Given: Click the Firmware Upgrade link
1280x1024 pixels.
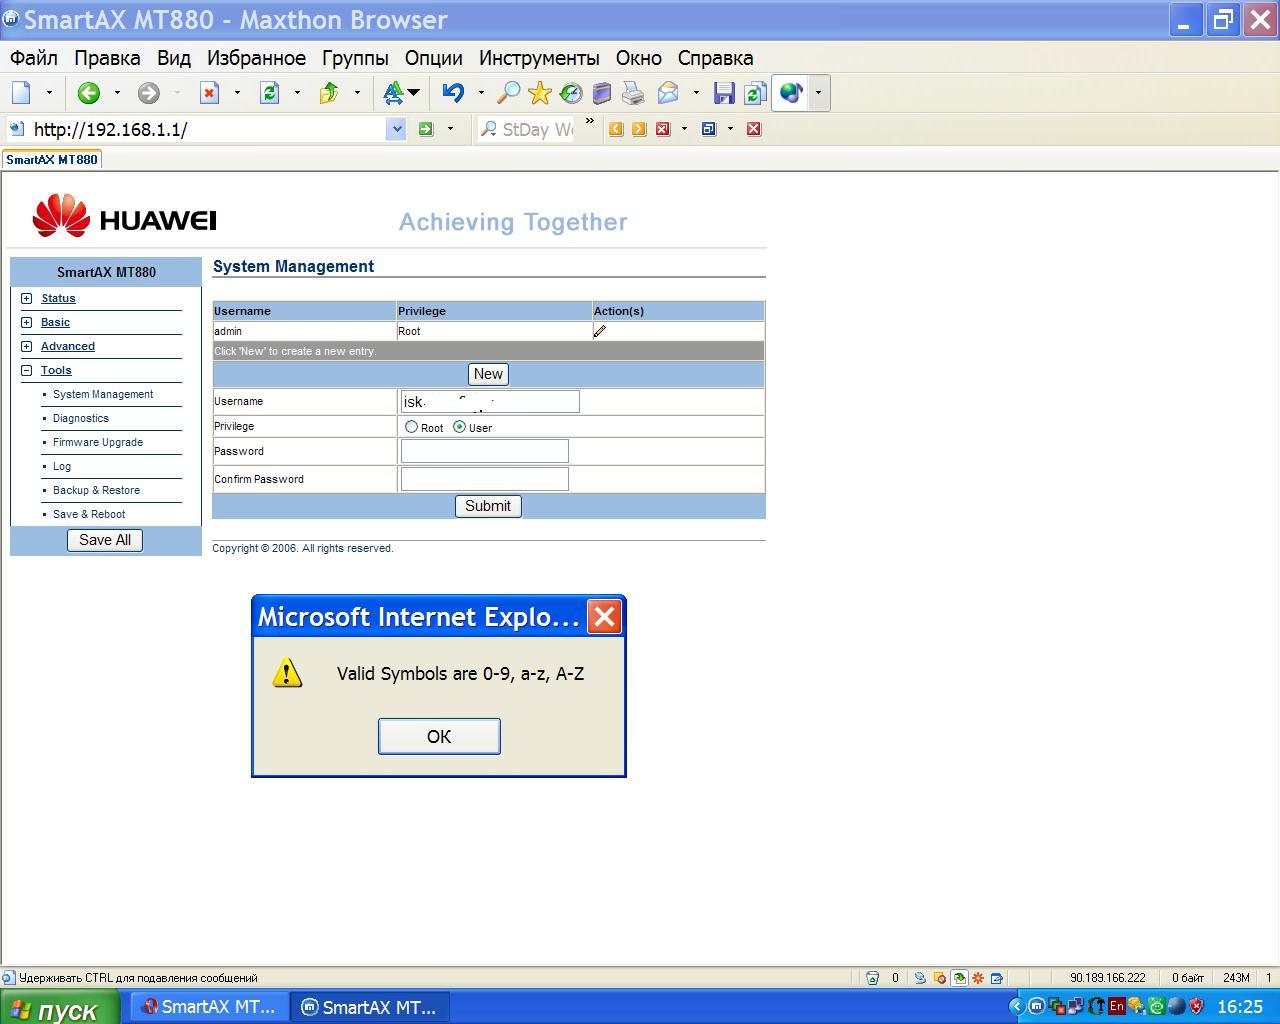Looking at the screenshot, I should coord(98,442).
